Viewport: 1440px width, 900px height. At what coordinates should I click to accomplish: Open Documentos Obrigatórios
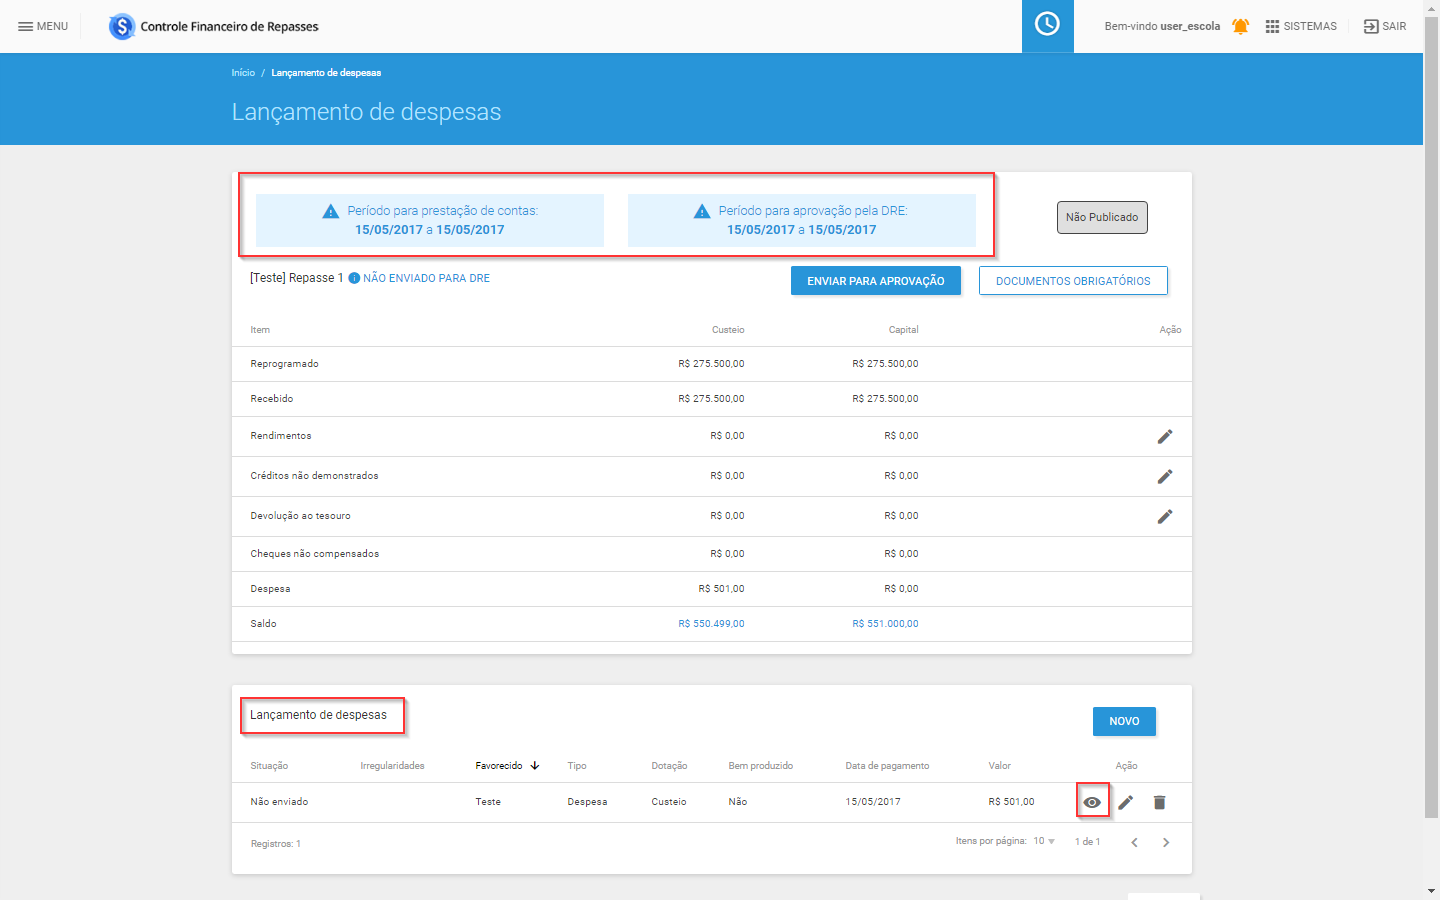click(x=1073, y=281)
